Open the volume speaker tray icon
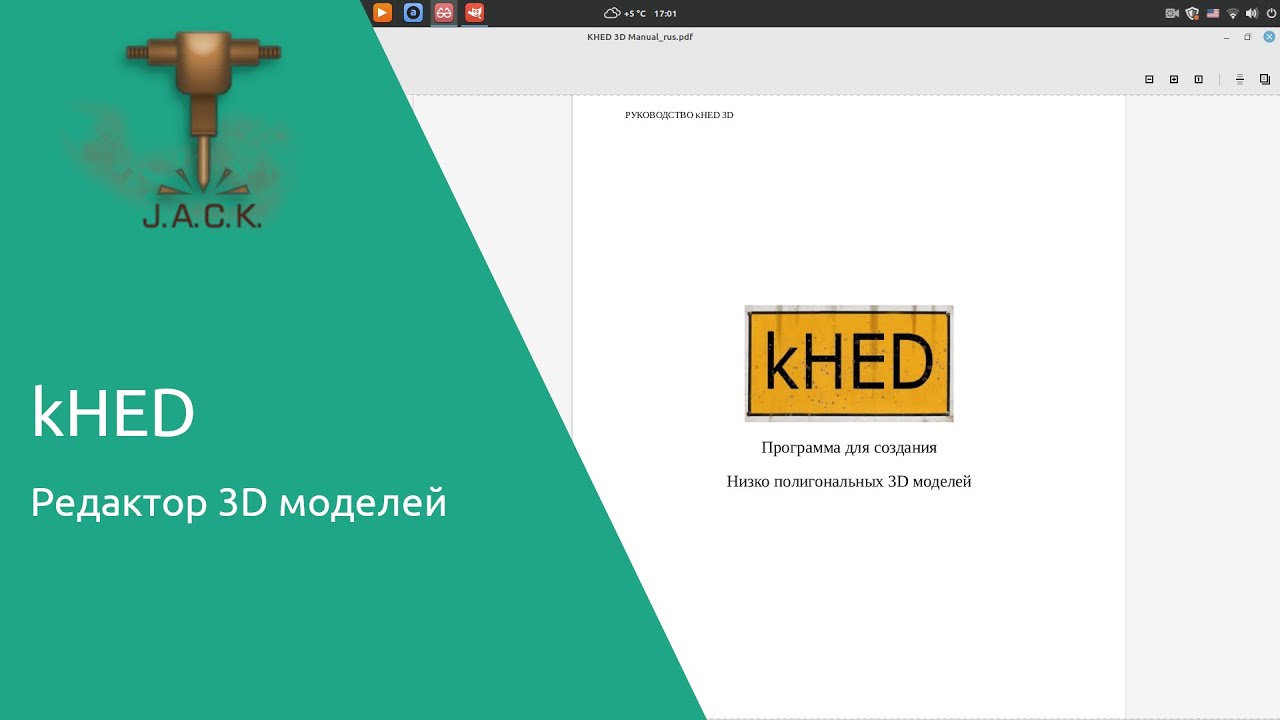This screenshot has height=720, width=1280. [x=1251, y=13]
